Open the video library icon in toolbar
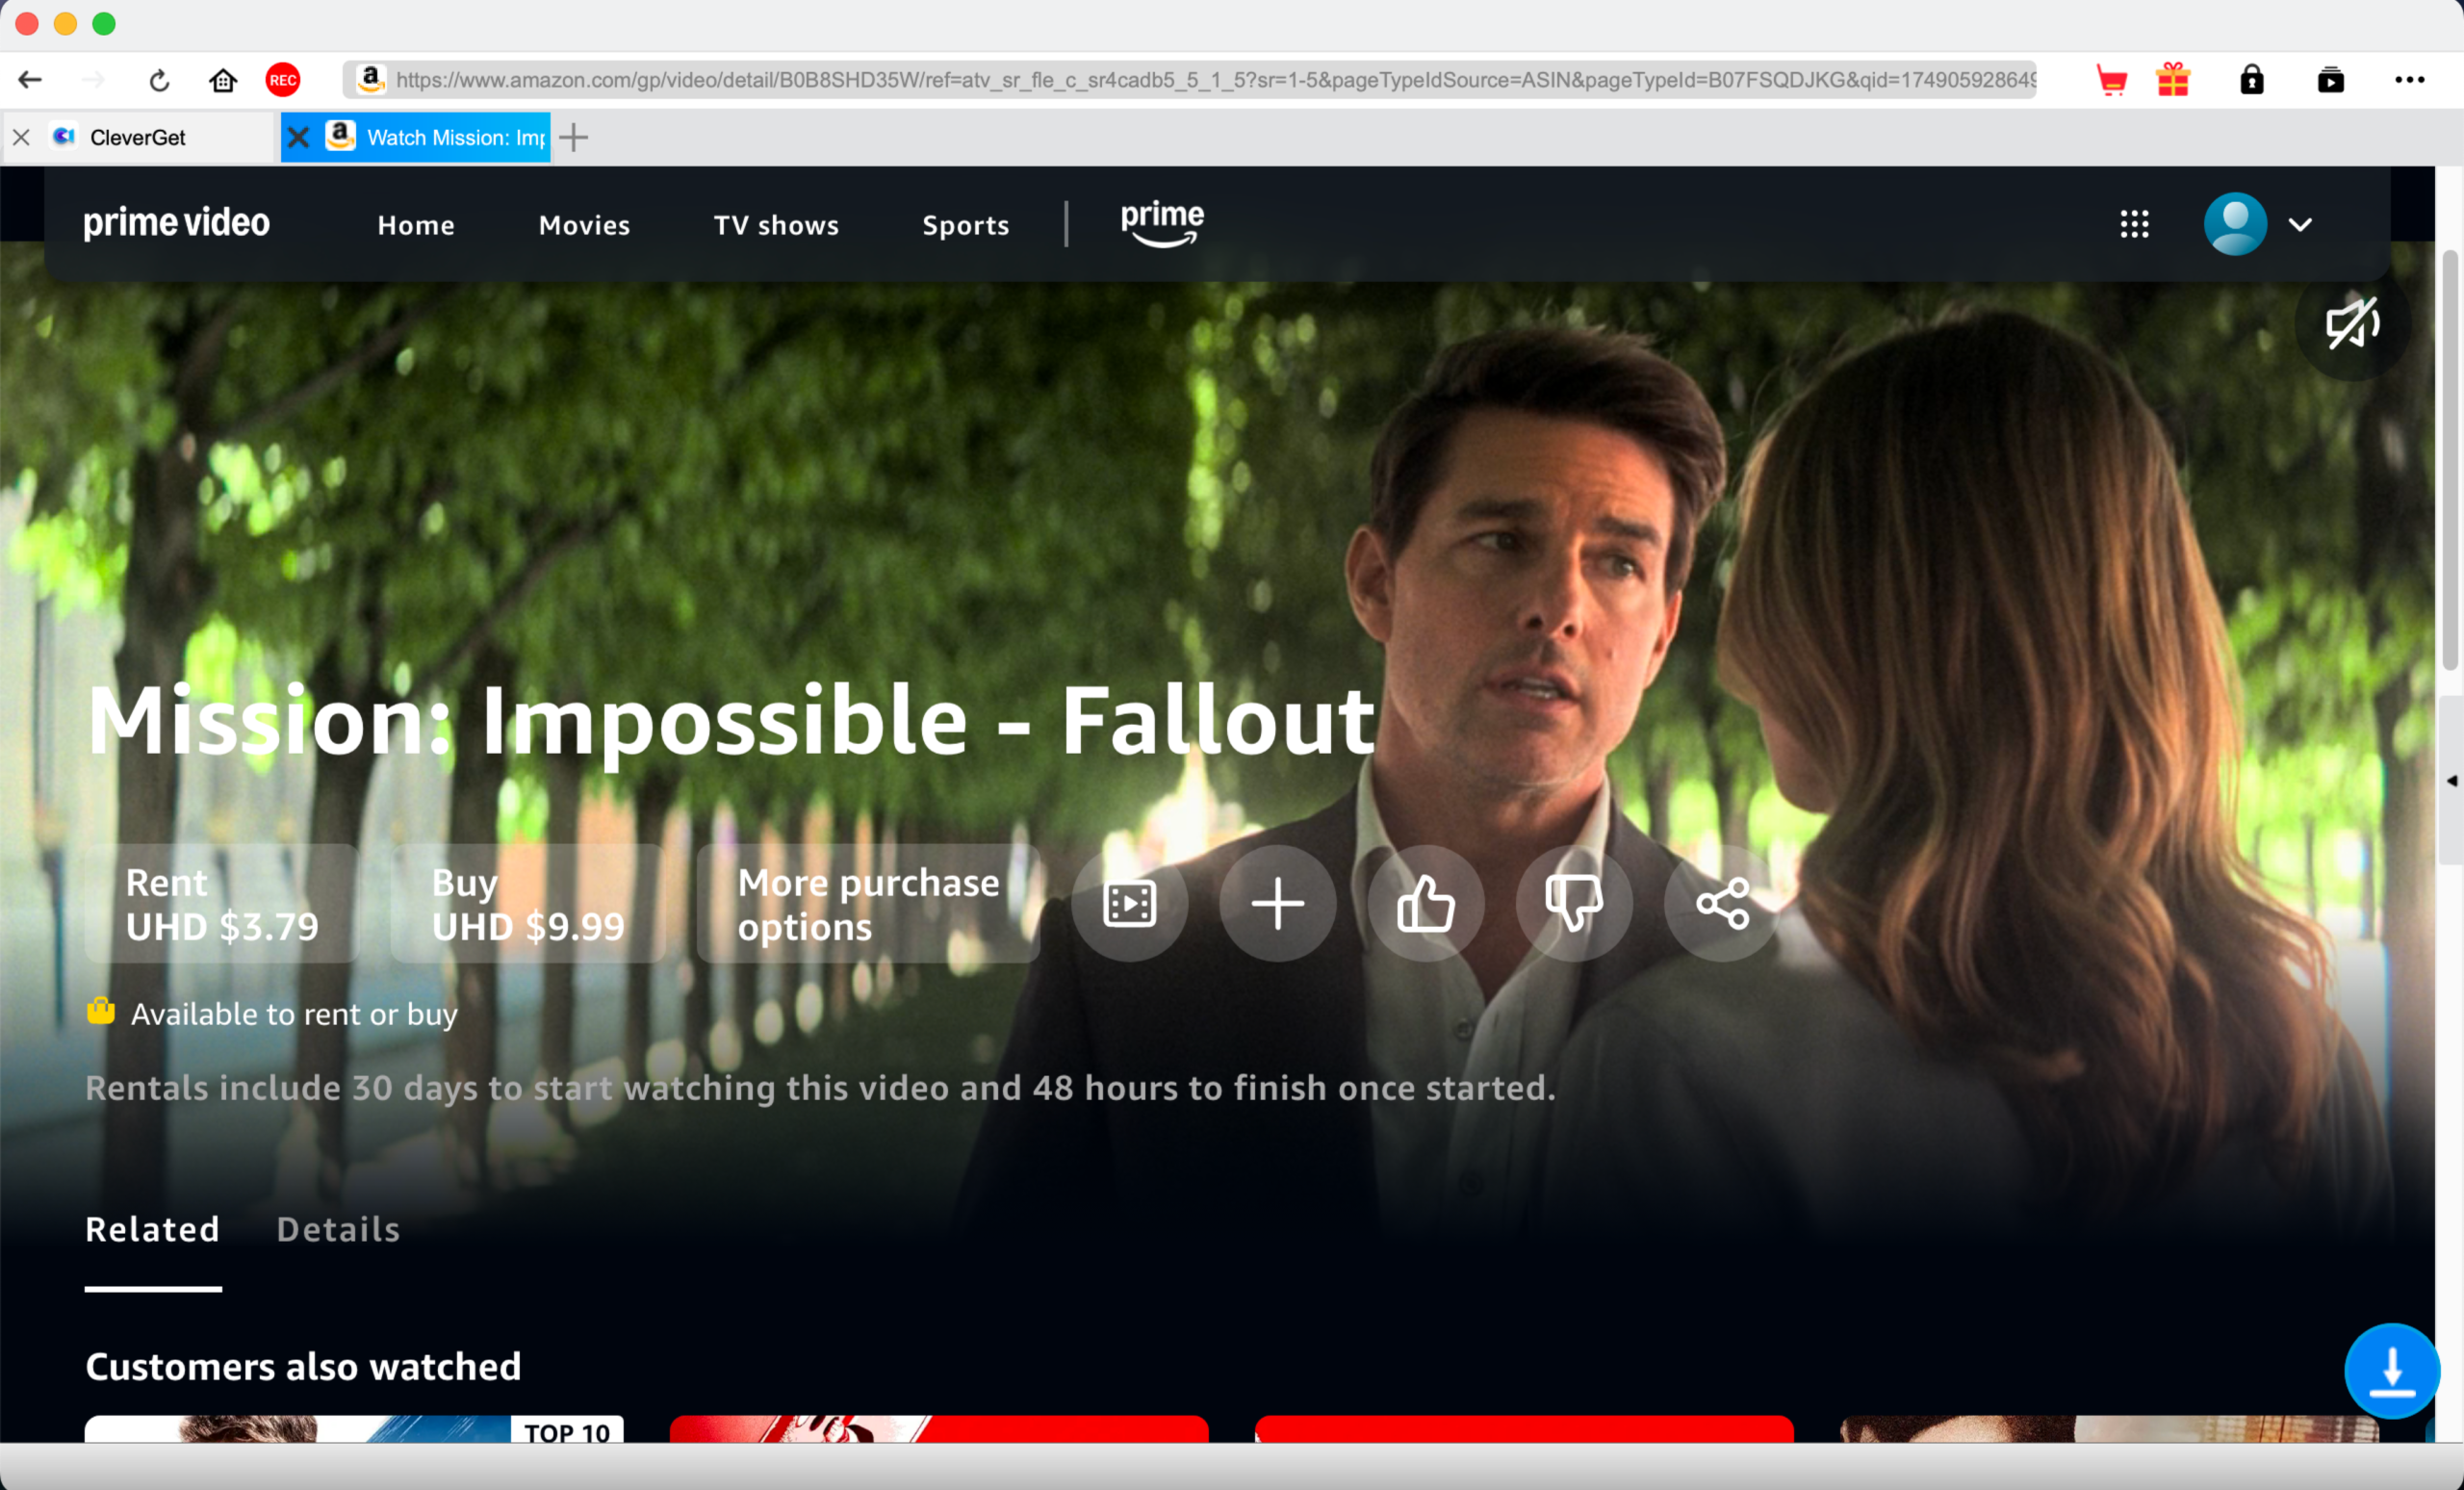Viewport: 2464px width, 1490px height. coord(2330,80)
